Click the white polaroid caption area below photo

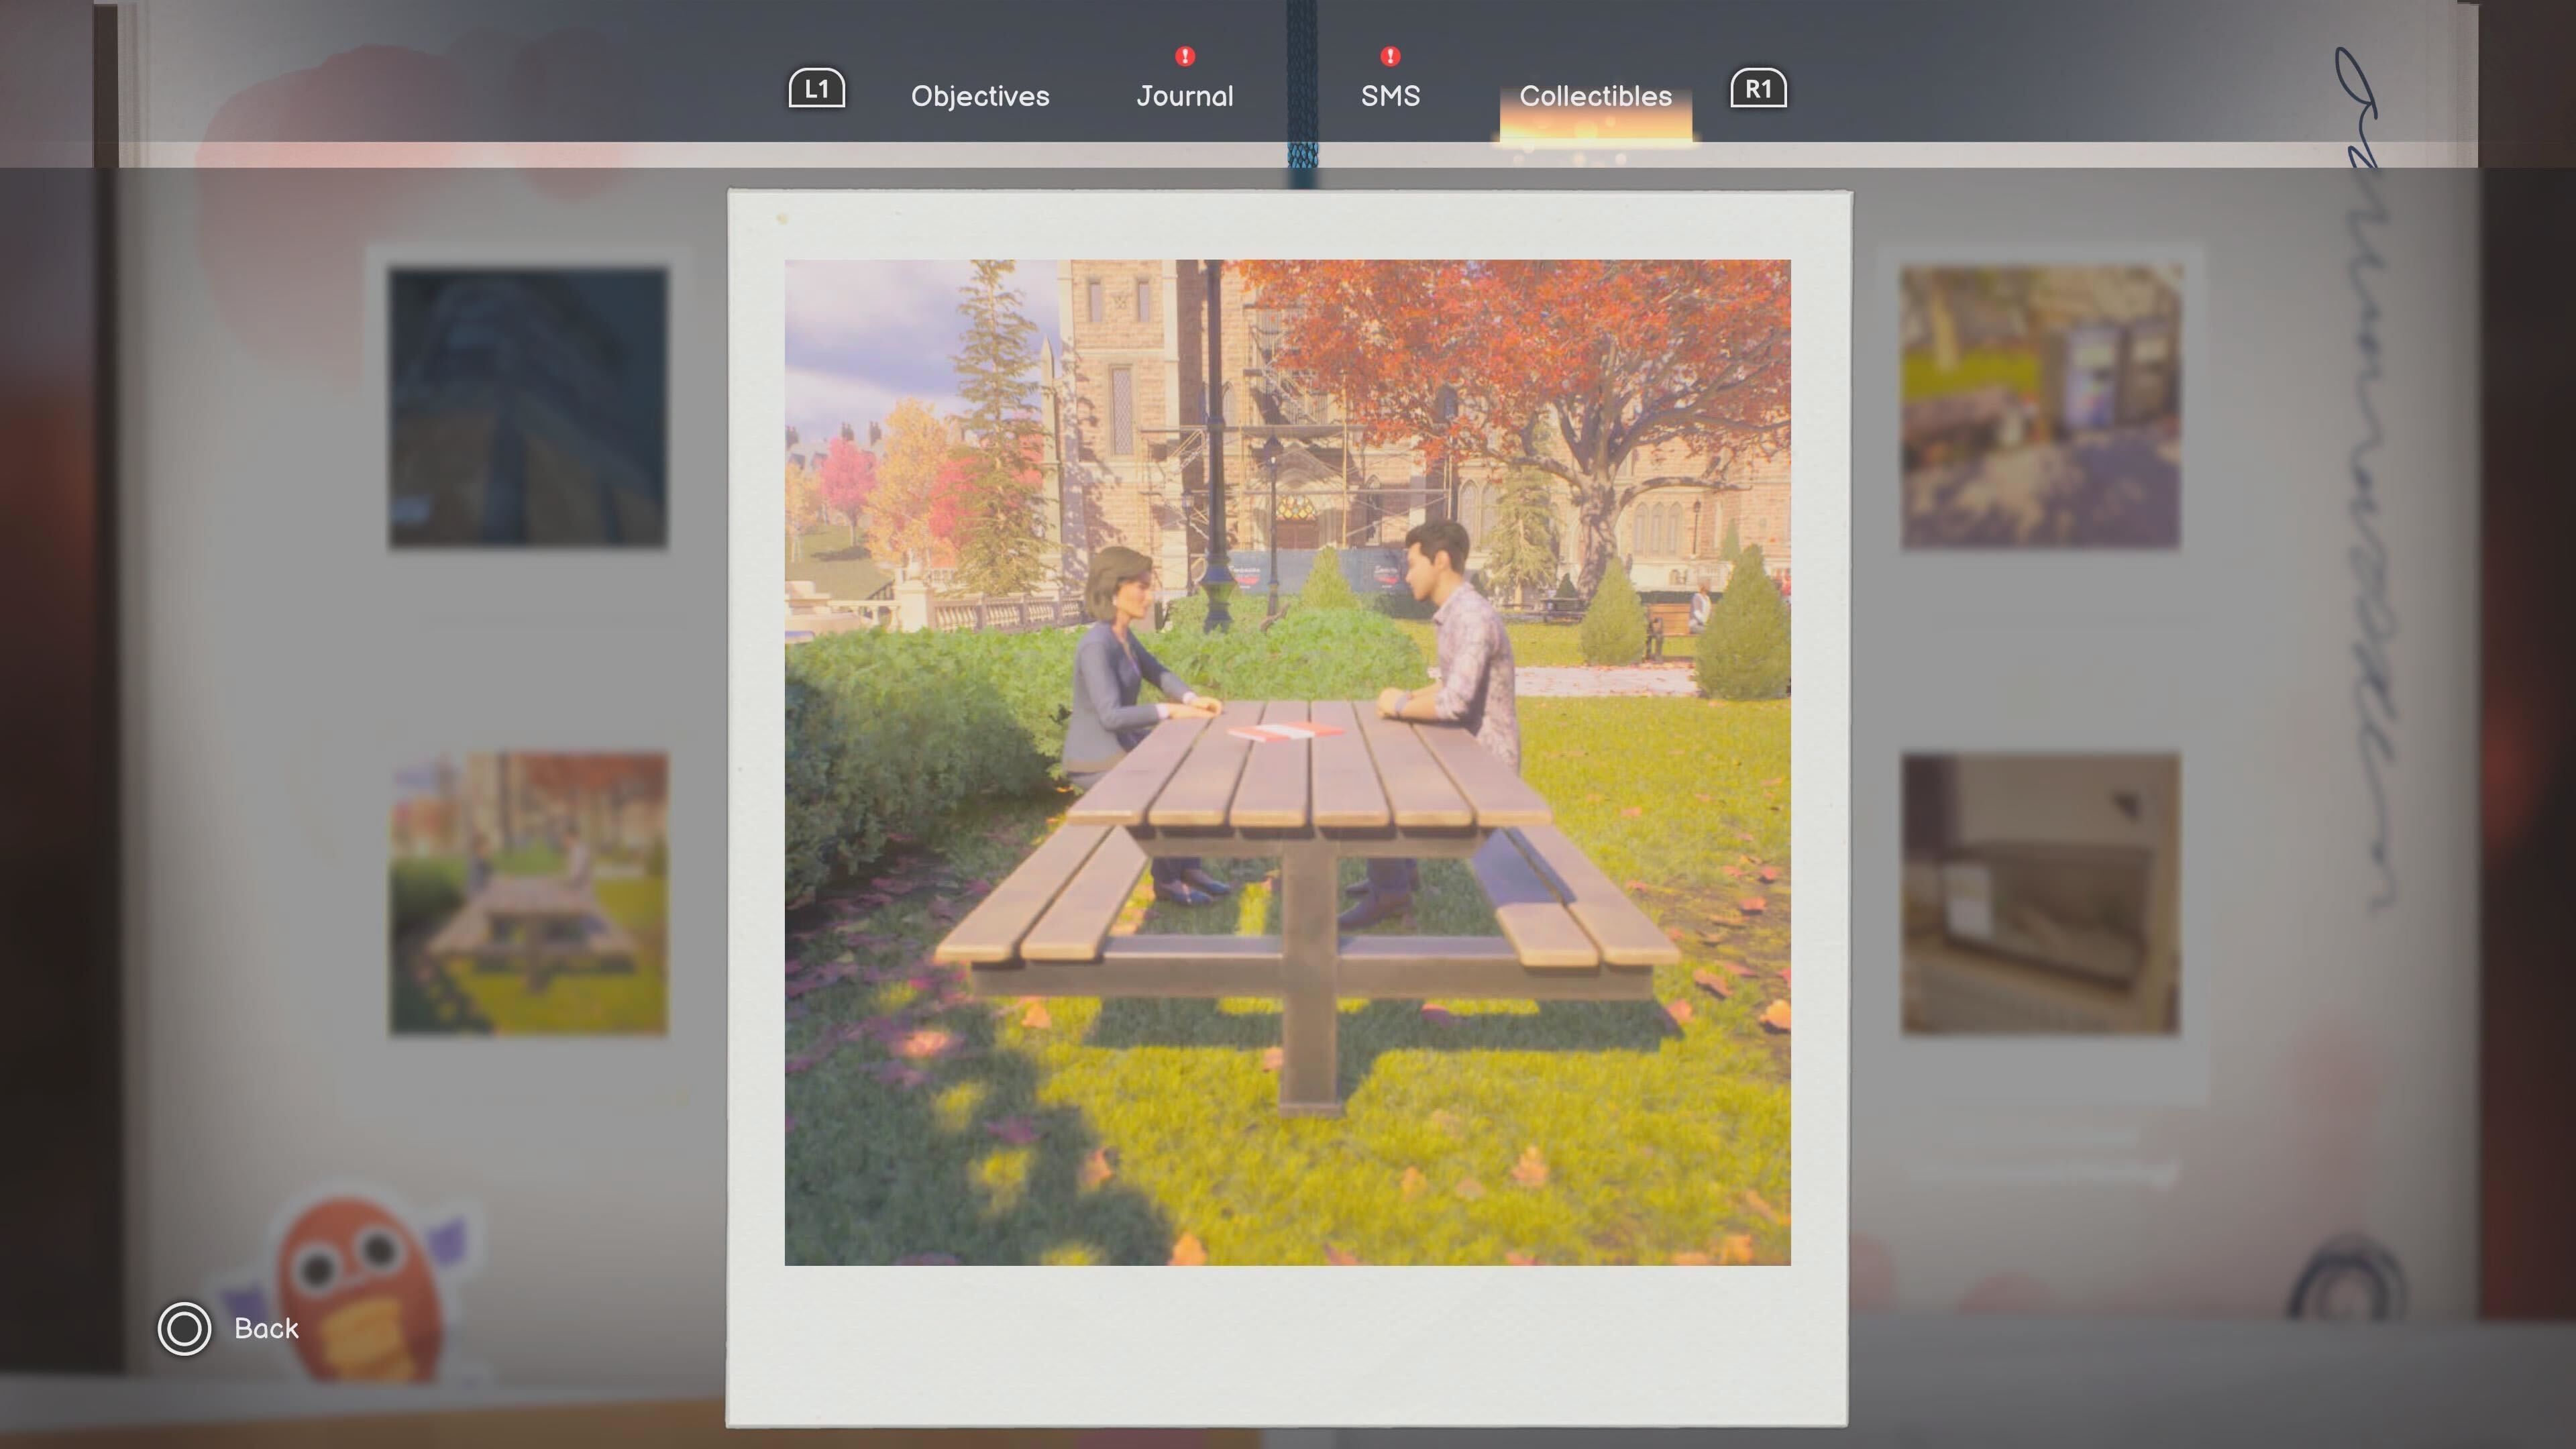click(1287, 1345)
